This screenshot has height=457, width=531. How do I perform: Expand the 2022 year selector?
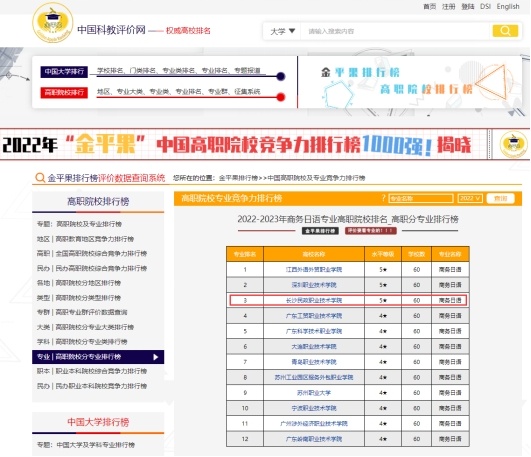point(470,198)
